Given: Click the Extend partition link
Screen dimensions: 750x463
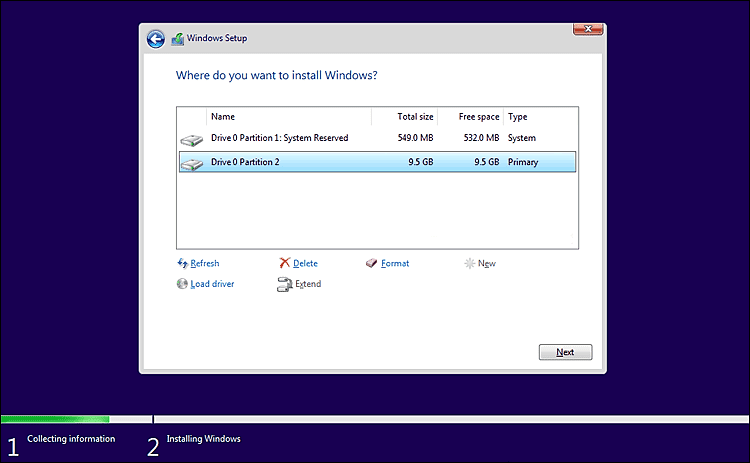Looking at the screenshot, I should click(x=308, y=284).
